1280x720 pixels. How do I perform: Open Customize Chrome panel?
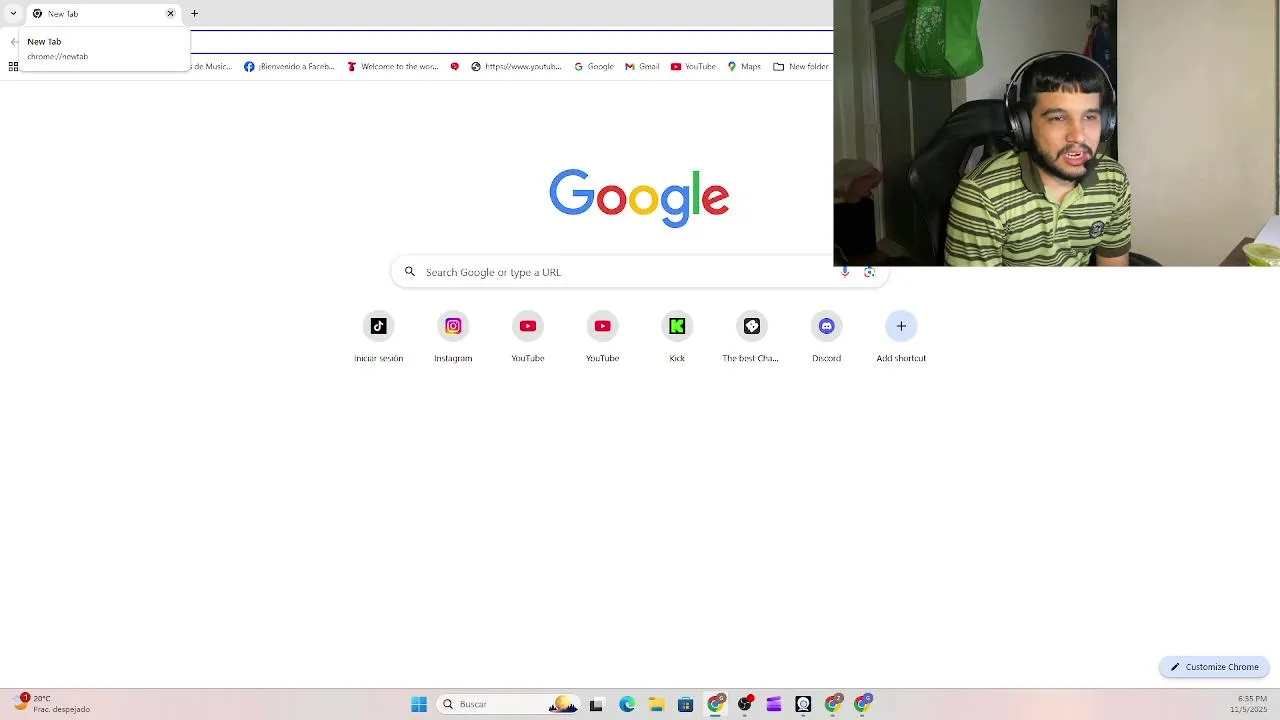click(x=1214, y=667)
